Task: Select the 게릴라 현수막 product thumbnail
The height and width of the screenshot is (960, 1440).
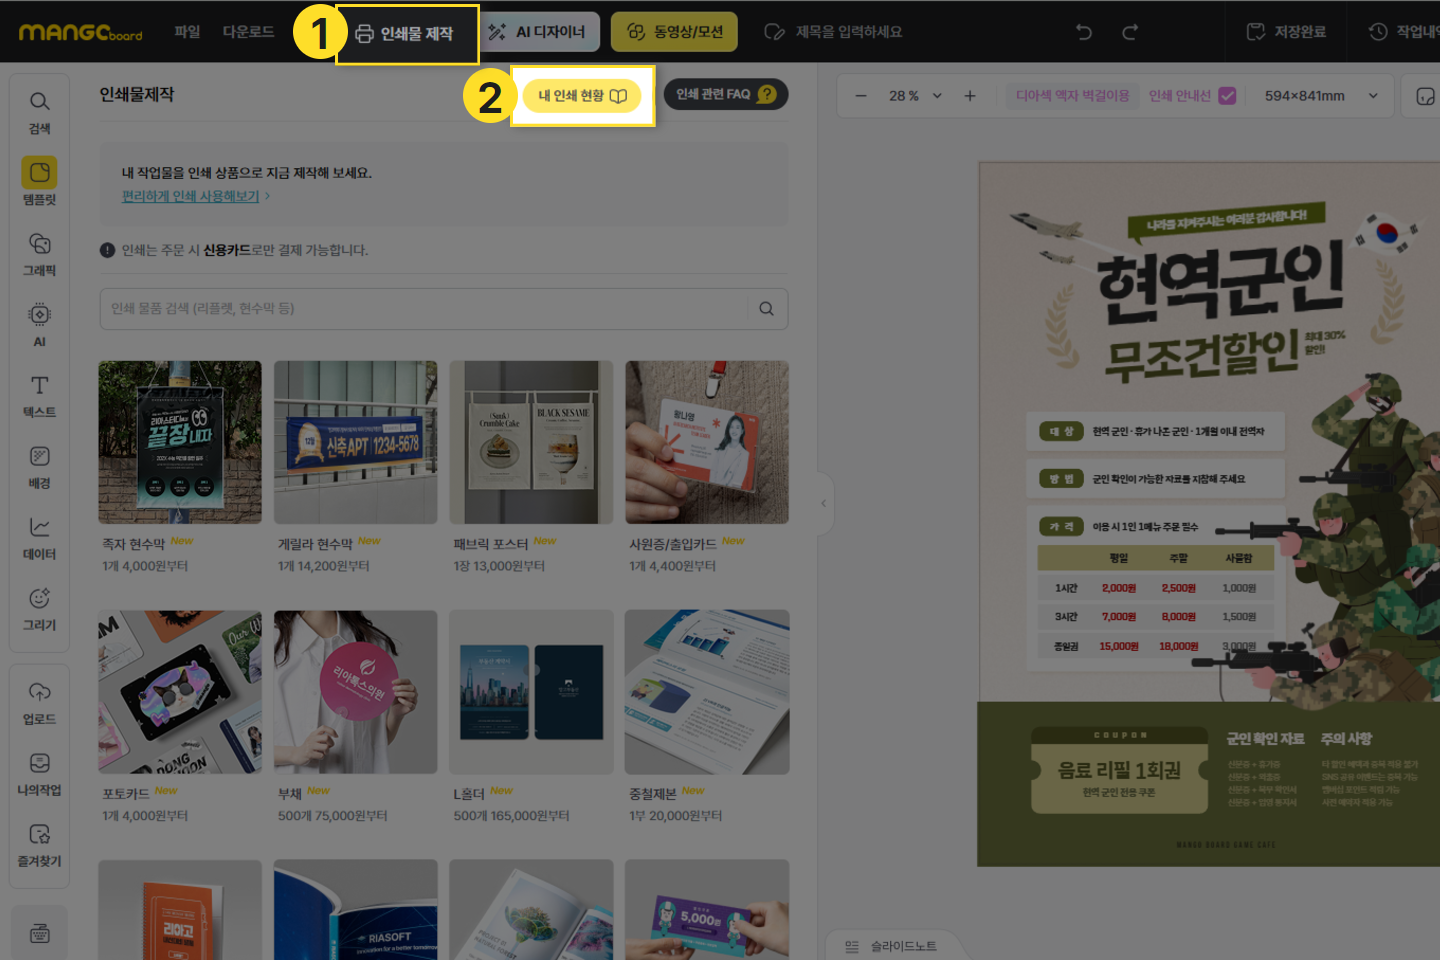Action: 356,442
